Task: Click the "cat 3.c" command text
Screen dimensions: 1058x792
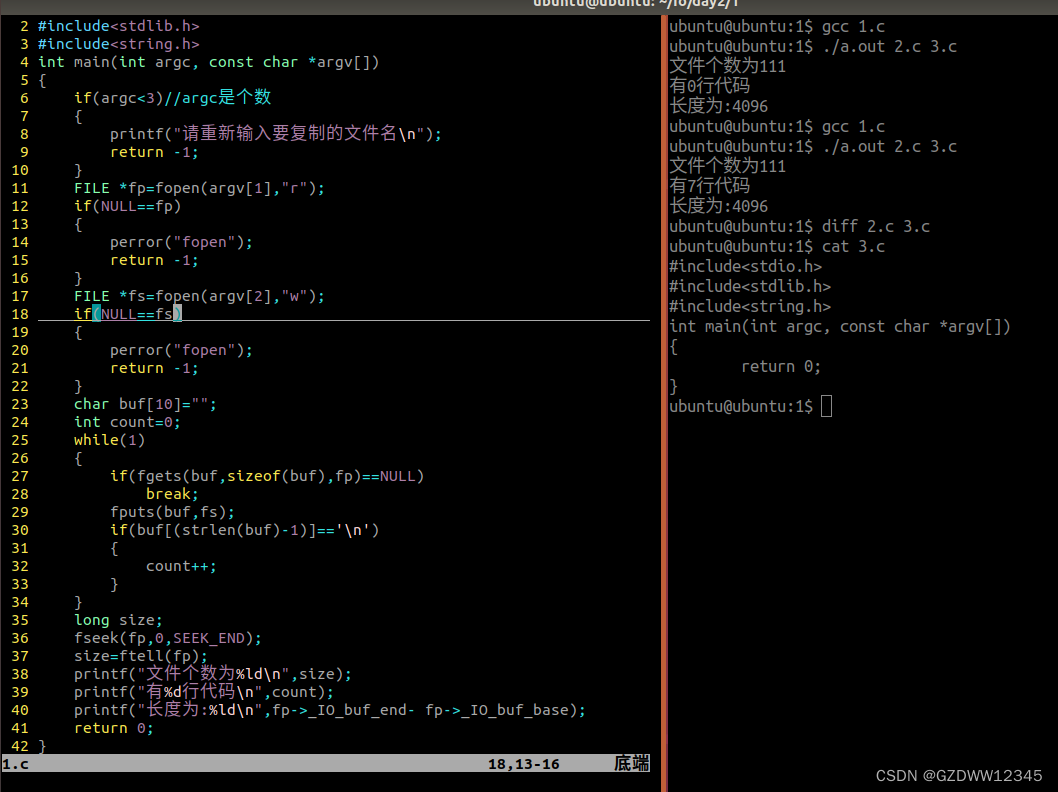Action: click(x=852, y=246)
